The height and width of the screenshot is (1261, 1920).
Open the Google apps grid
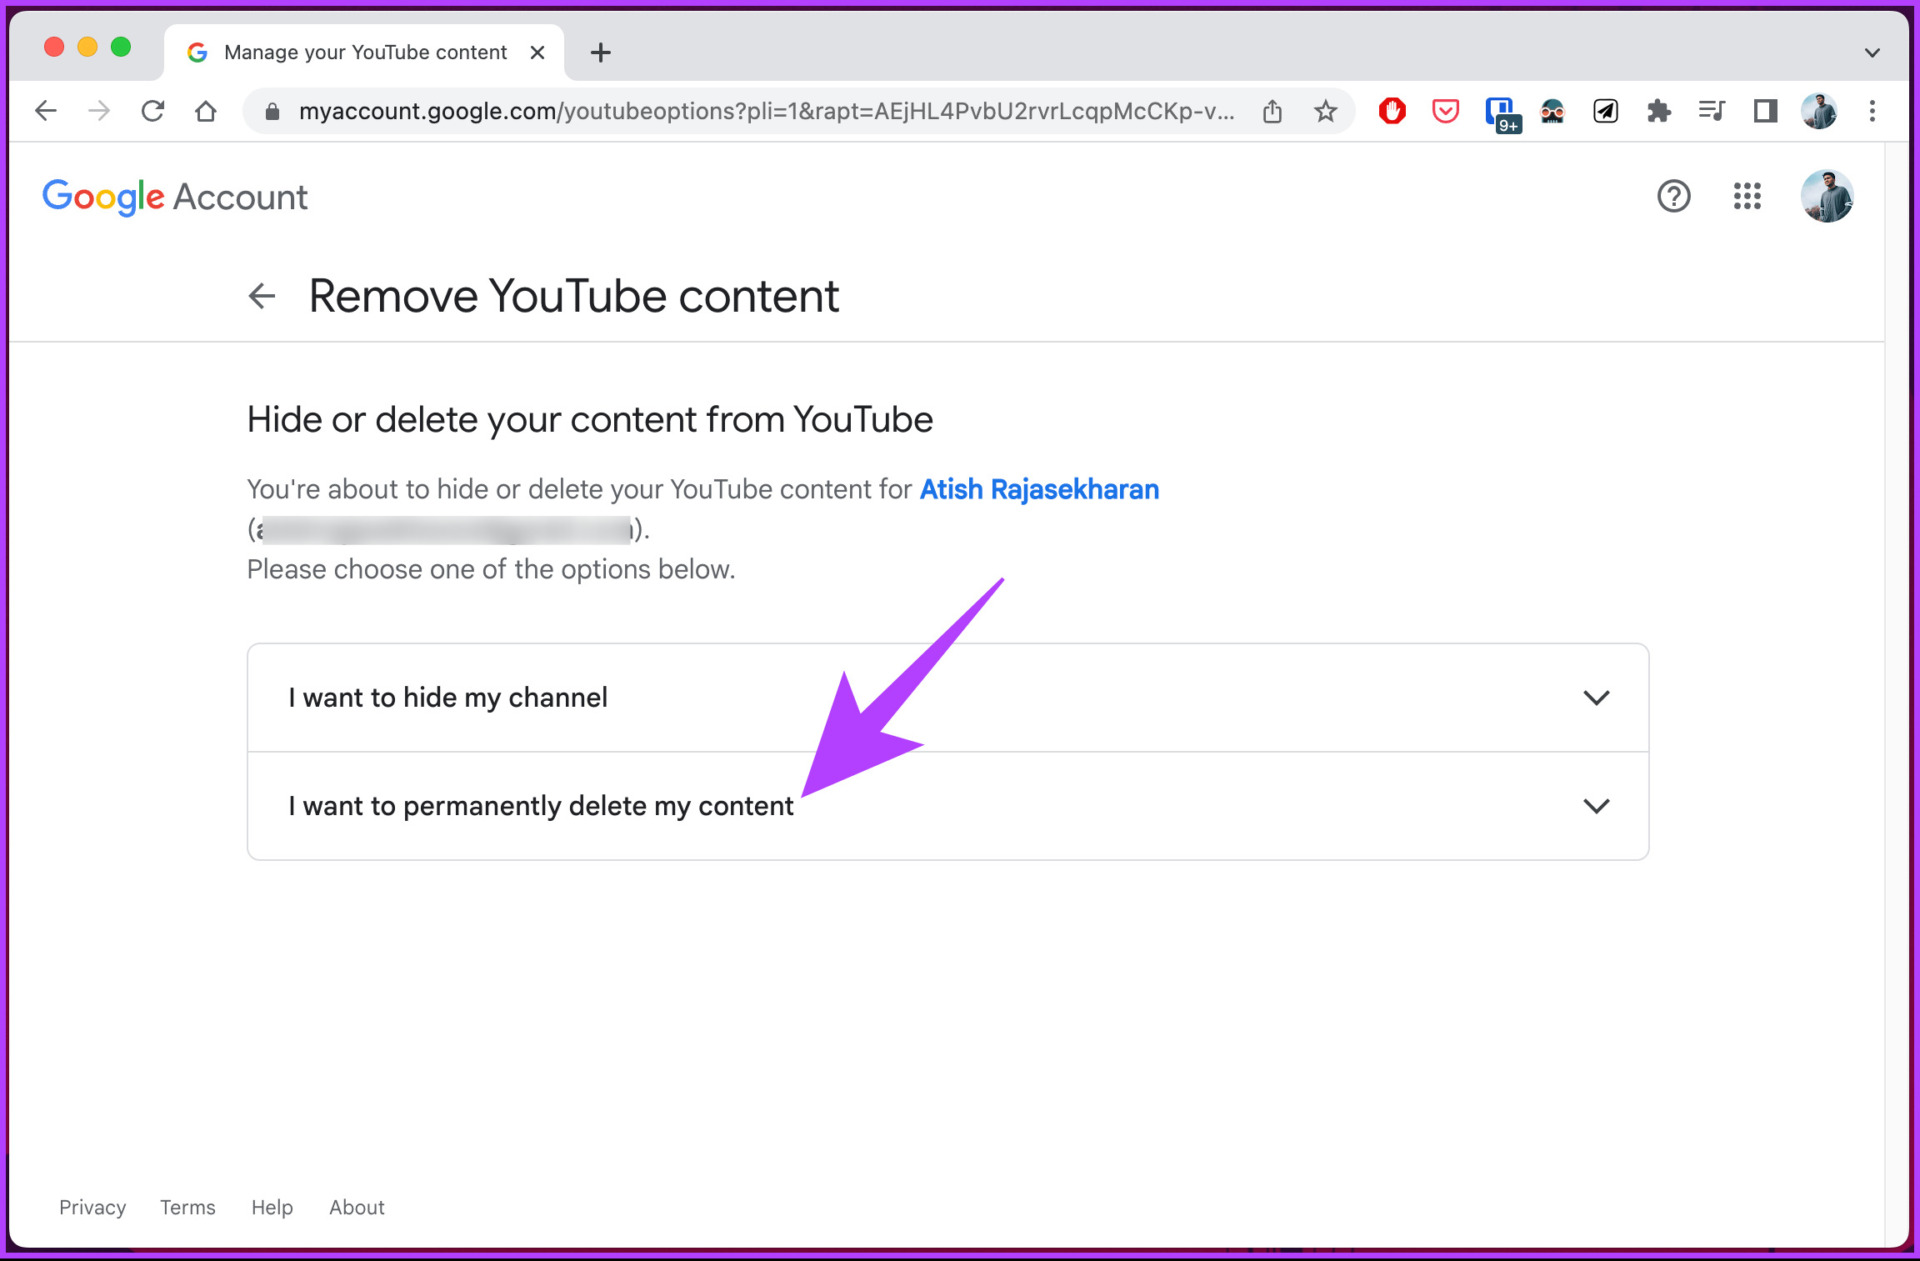tap(1747, 196)
